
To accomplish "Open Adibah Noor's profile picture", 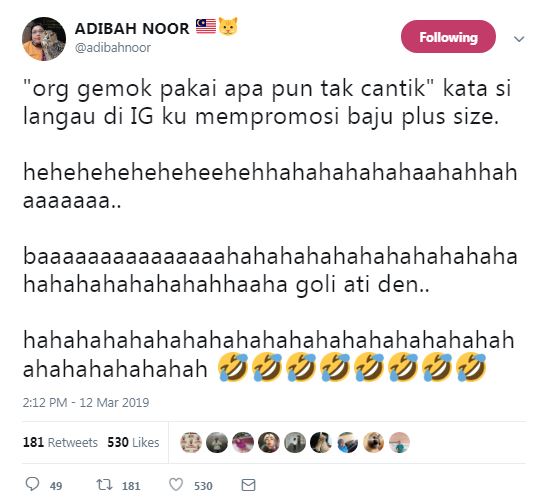I will tap(44, 39).
